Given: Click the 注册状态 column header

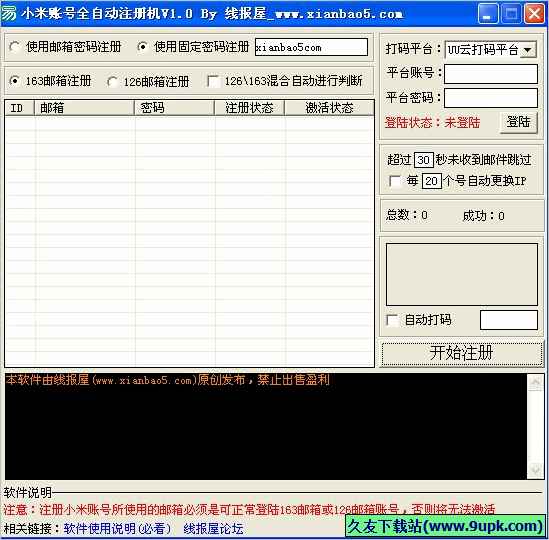Looking at the screenshot, I should [x=249, y=108].
